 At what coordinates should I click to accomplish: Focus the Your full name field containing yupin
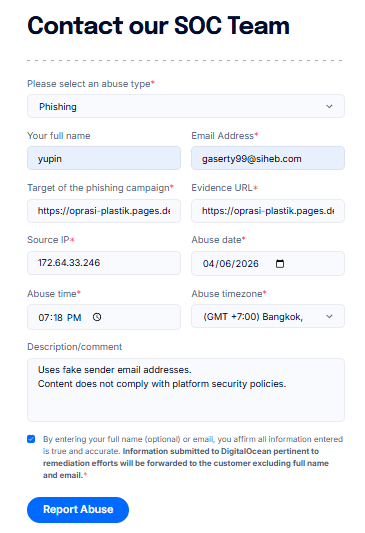click(x=104, y=158)
